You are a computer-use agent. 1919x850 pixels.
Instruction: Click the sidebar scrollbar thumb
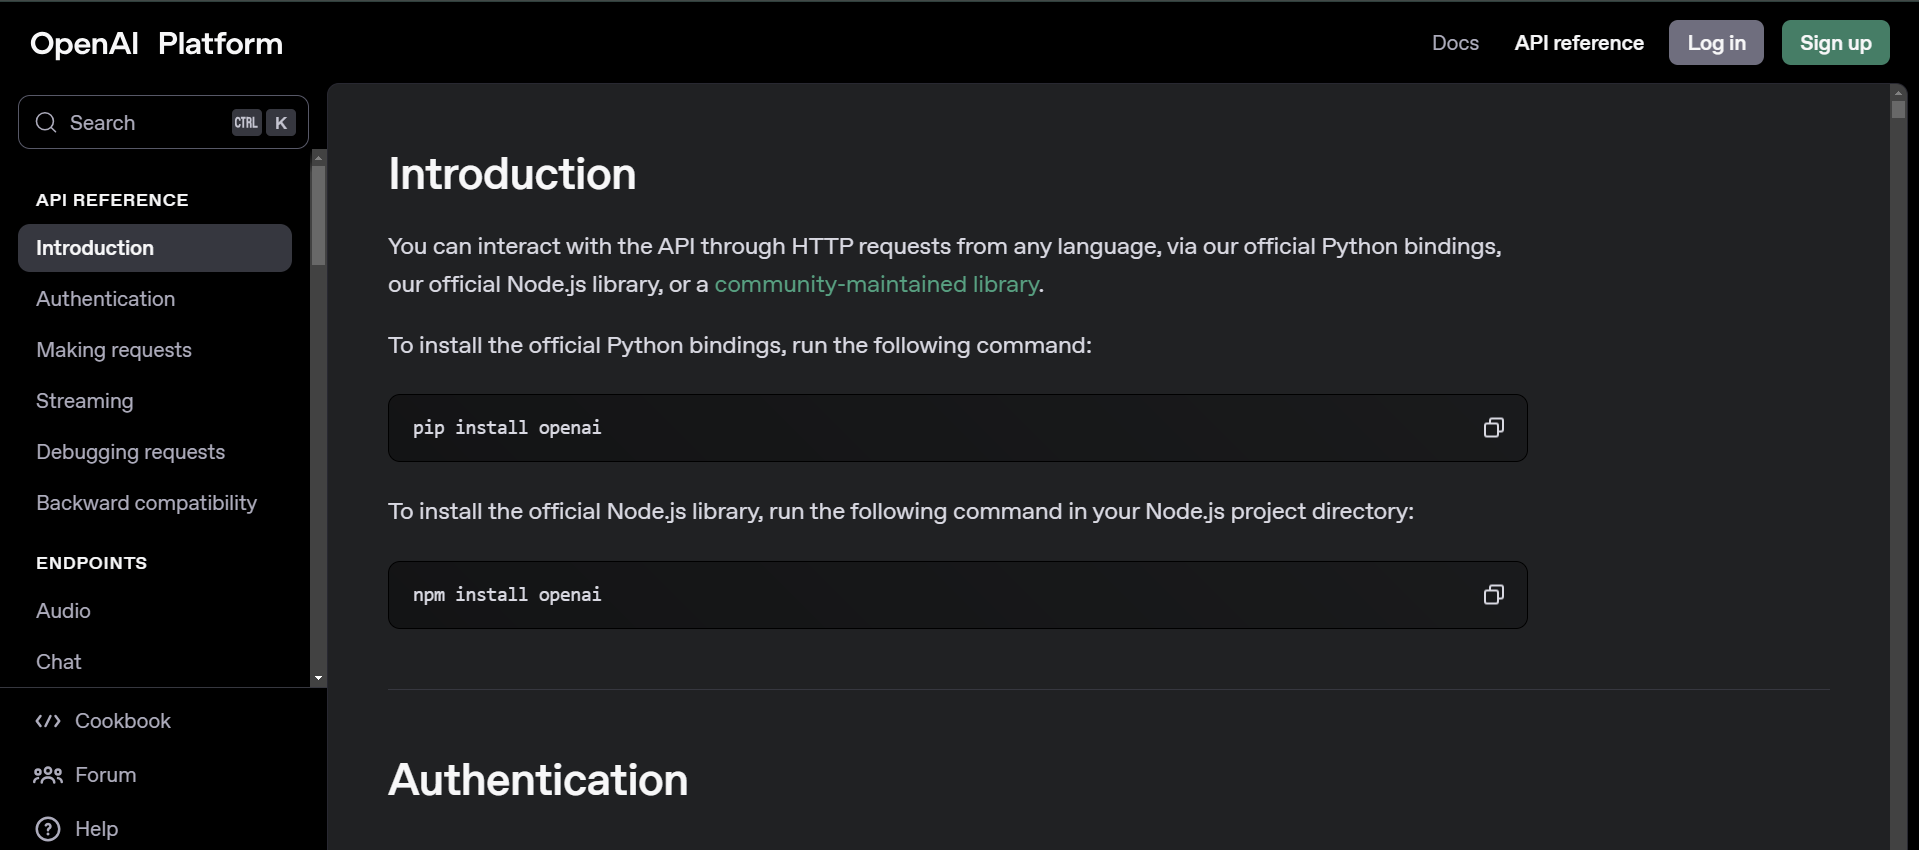pos(318,215)
